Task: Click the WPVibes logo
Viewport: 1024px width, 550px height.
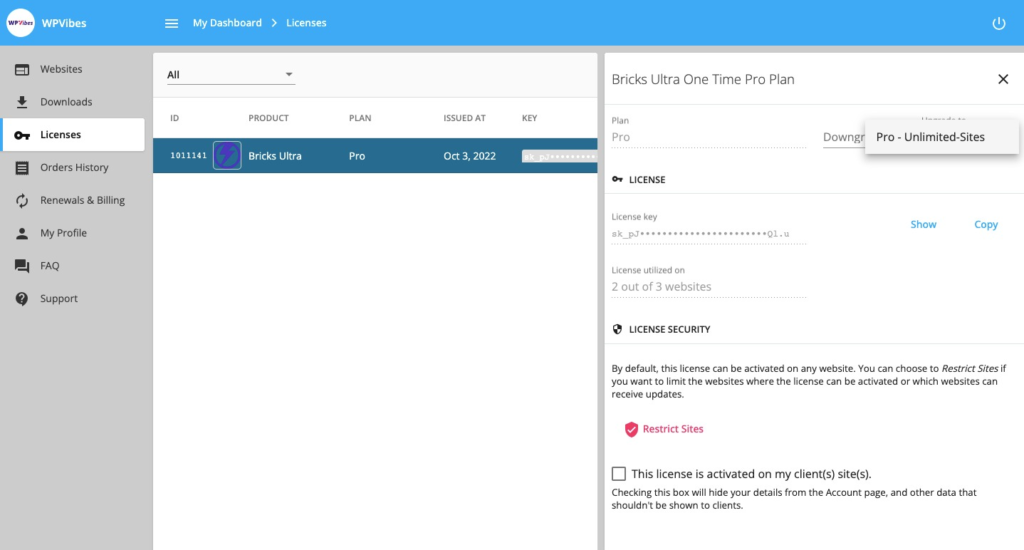Action: [x=20, y=23]
